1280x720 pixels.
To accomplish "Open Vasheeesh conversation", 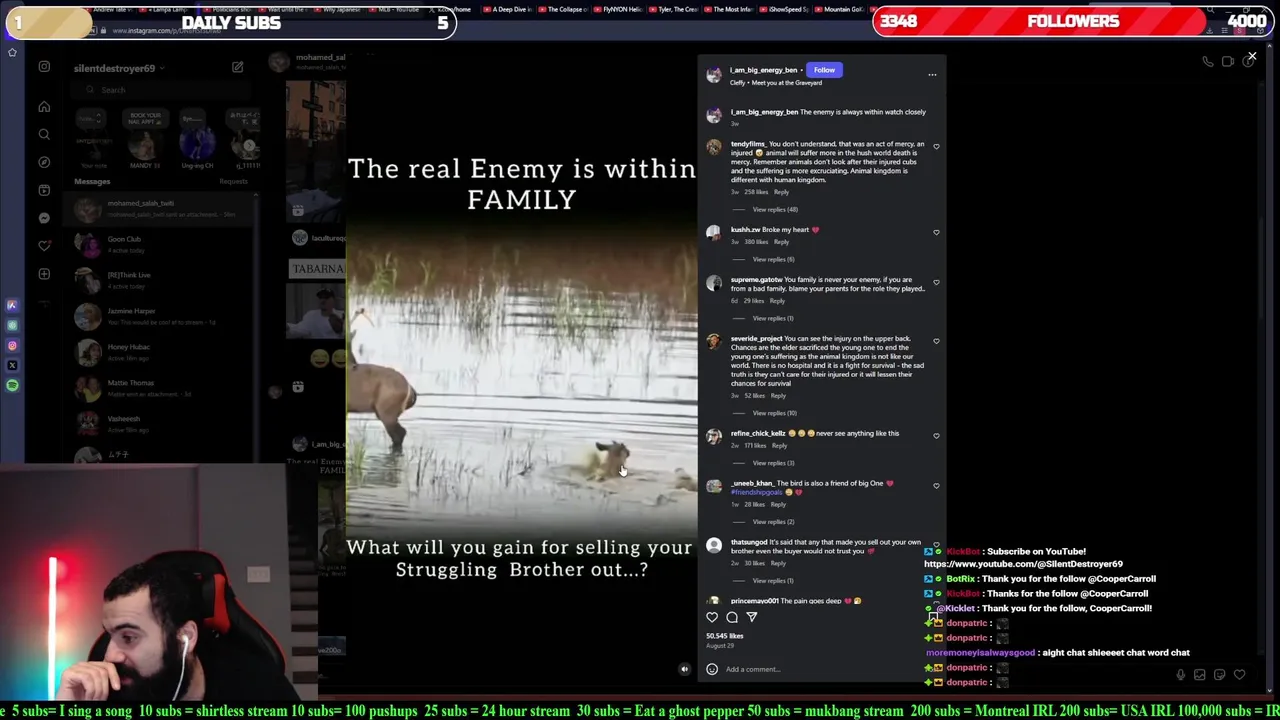I will (x=160, y=424).
